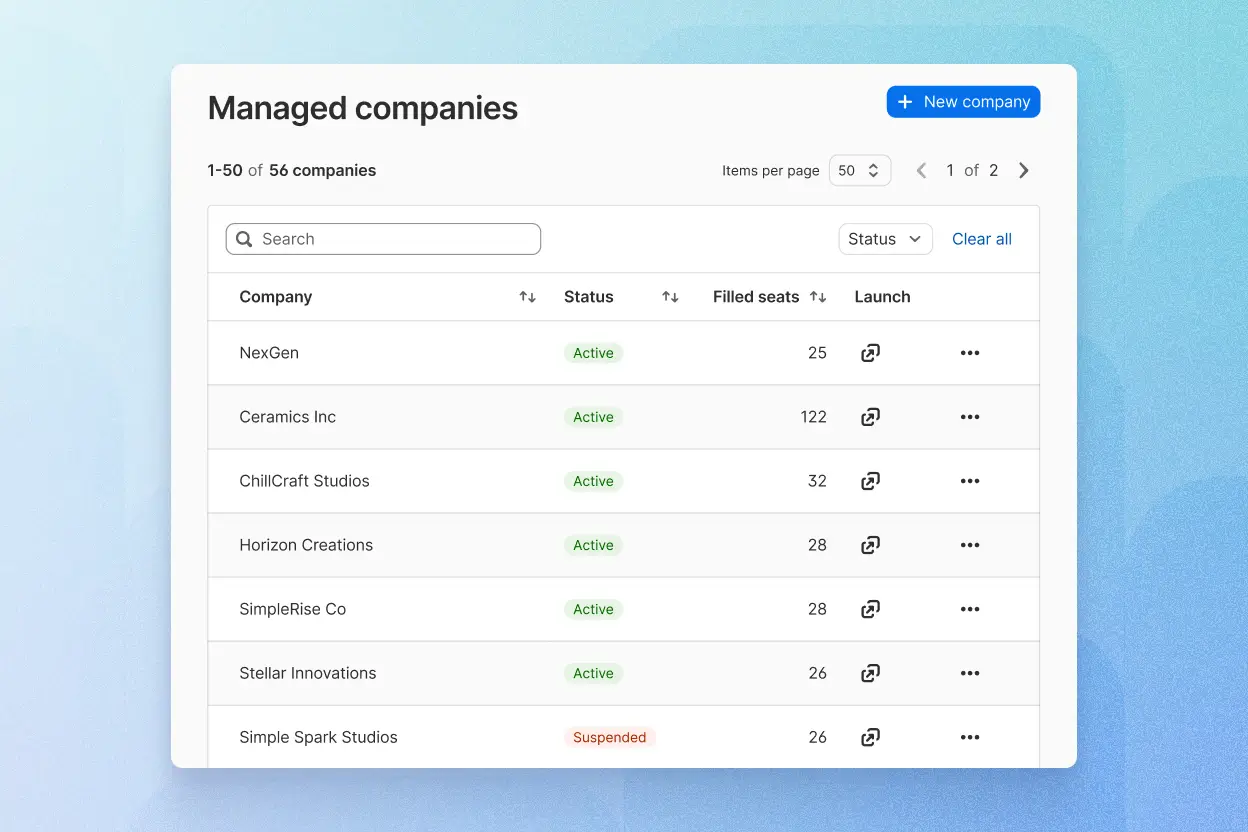
Task: Launch Simple Spark Studios
Action: point(870,737)
